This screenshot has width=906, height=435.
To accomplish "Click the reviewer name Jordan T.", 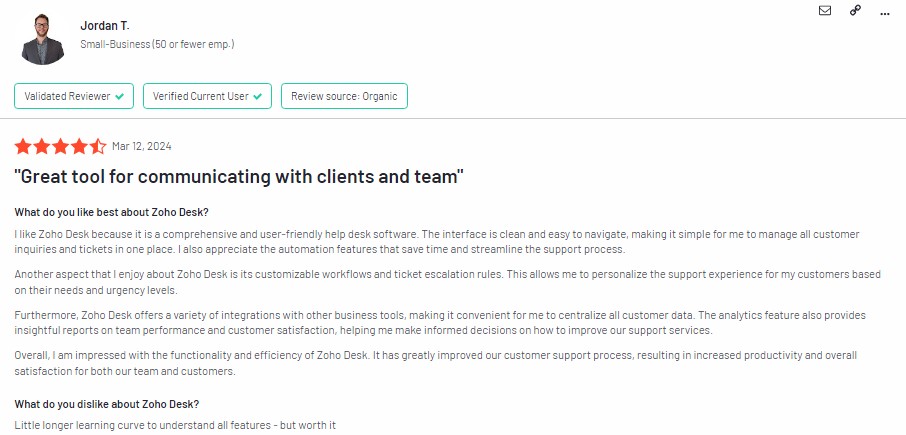I will [105, 25].
